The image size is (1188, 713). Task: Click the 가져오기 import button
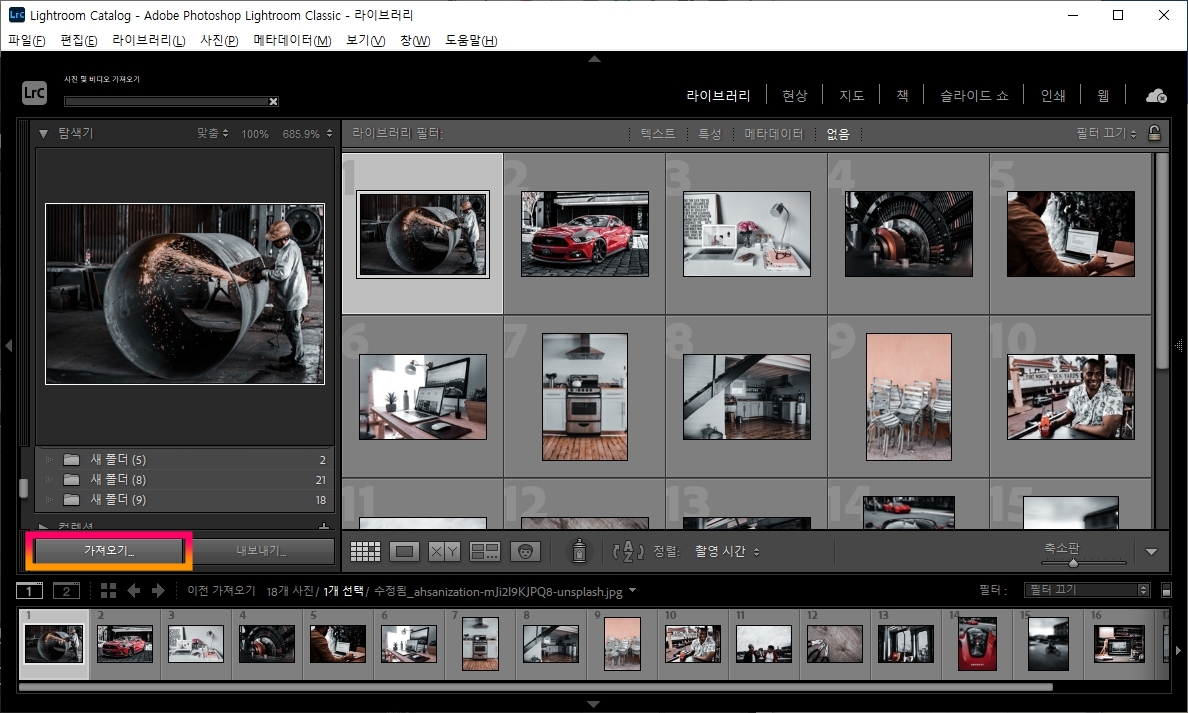click(109, 551)
